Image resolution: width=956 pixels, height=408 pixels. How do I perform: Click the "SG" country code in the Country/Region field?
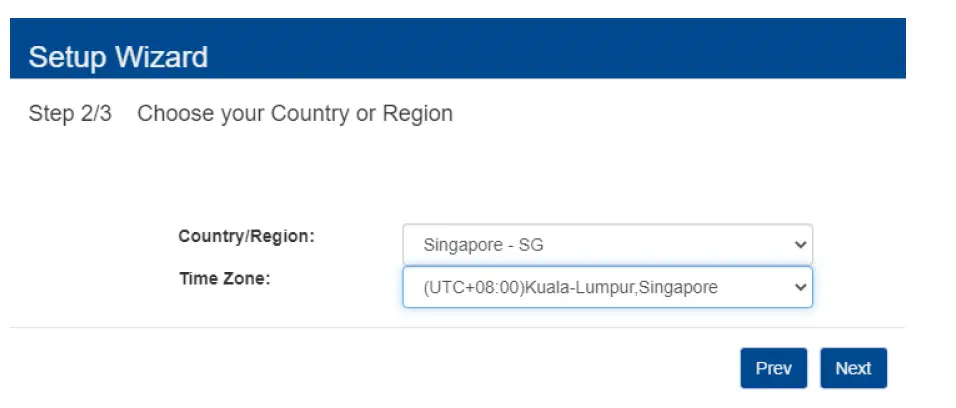(531, 245)
